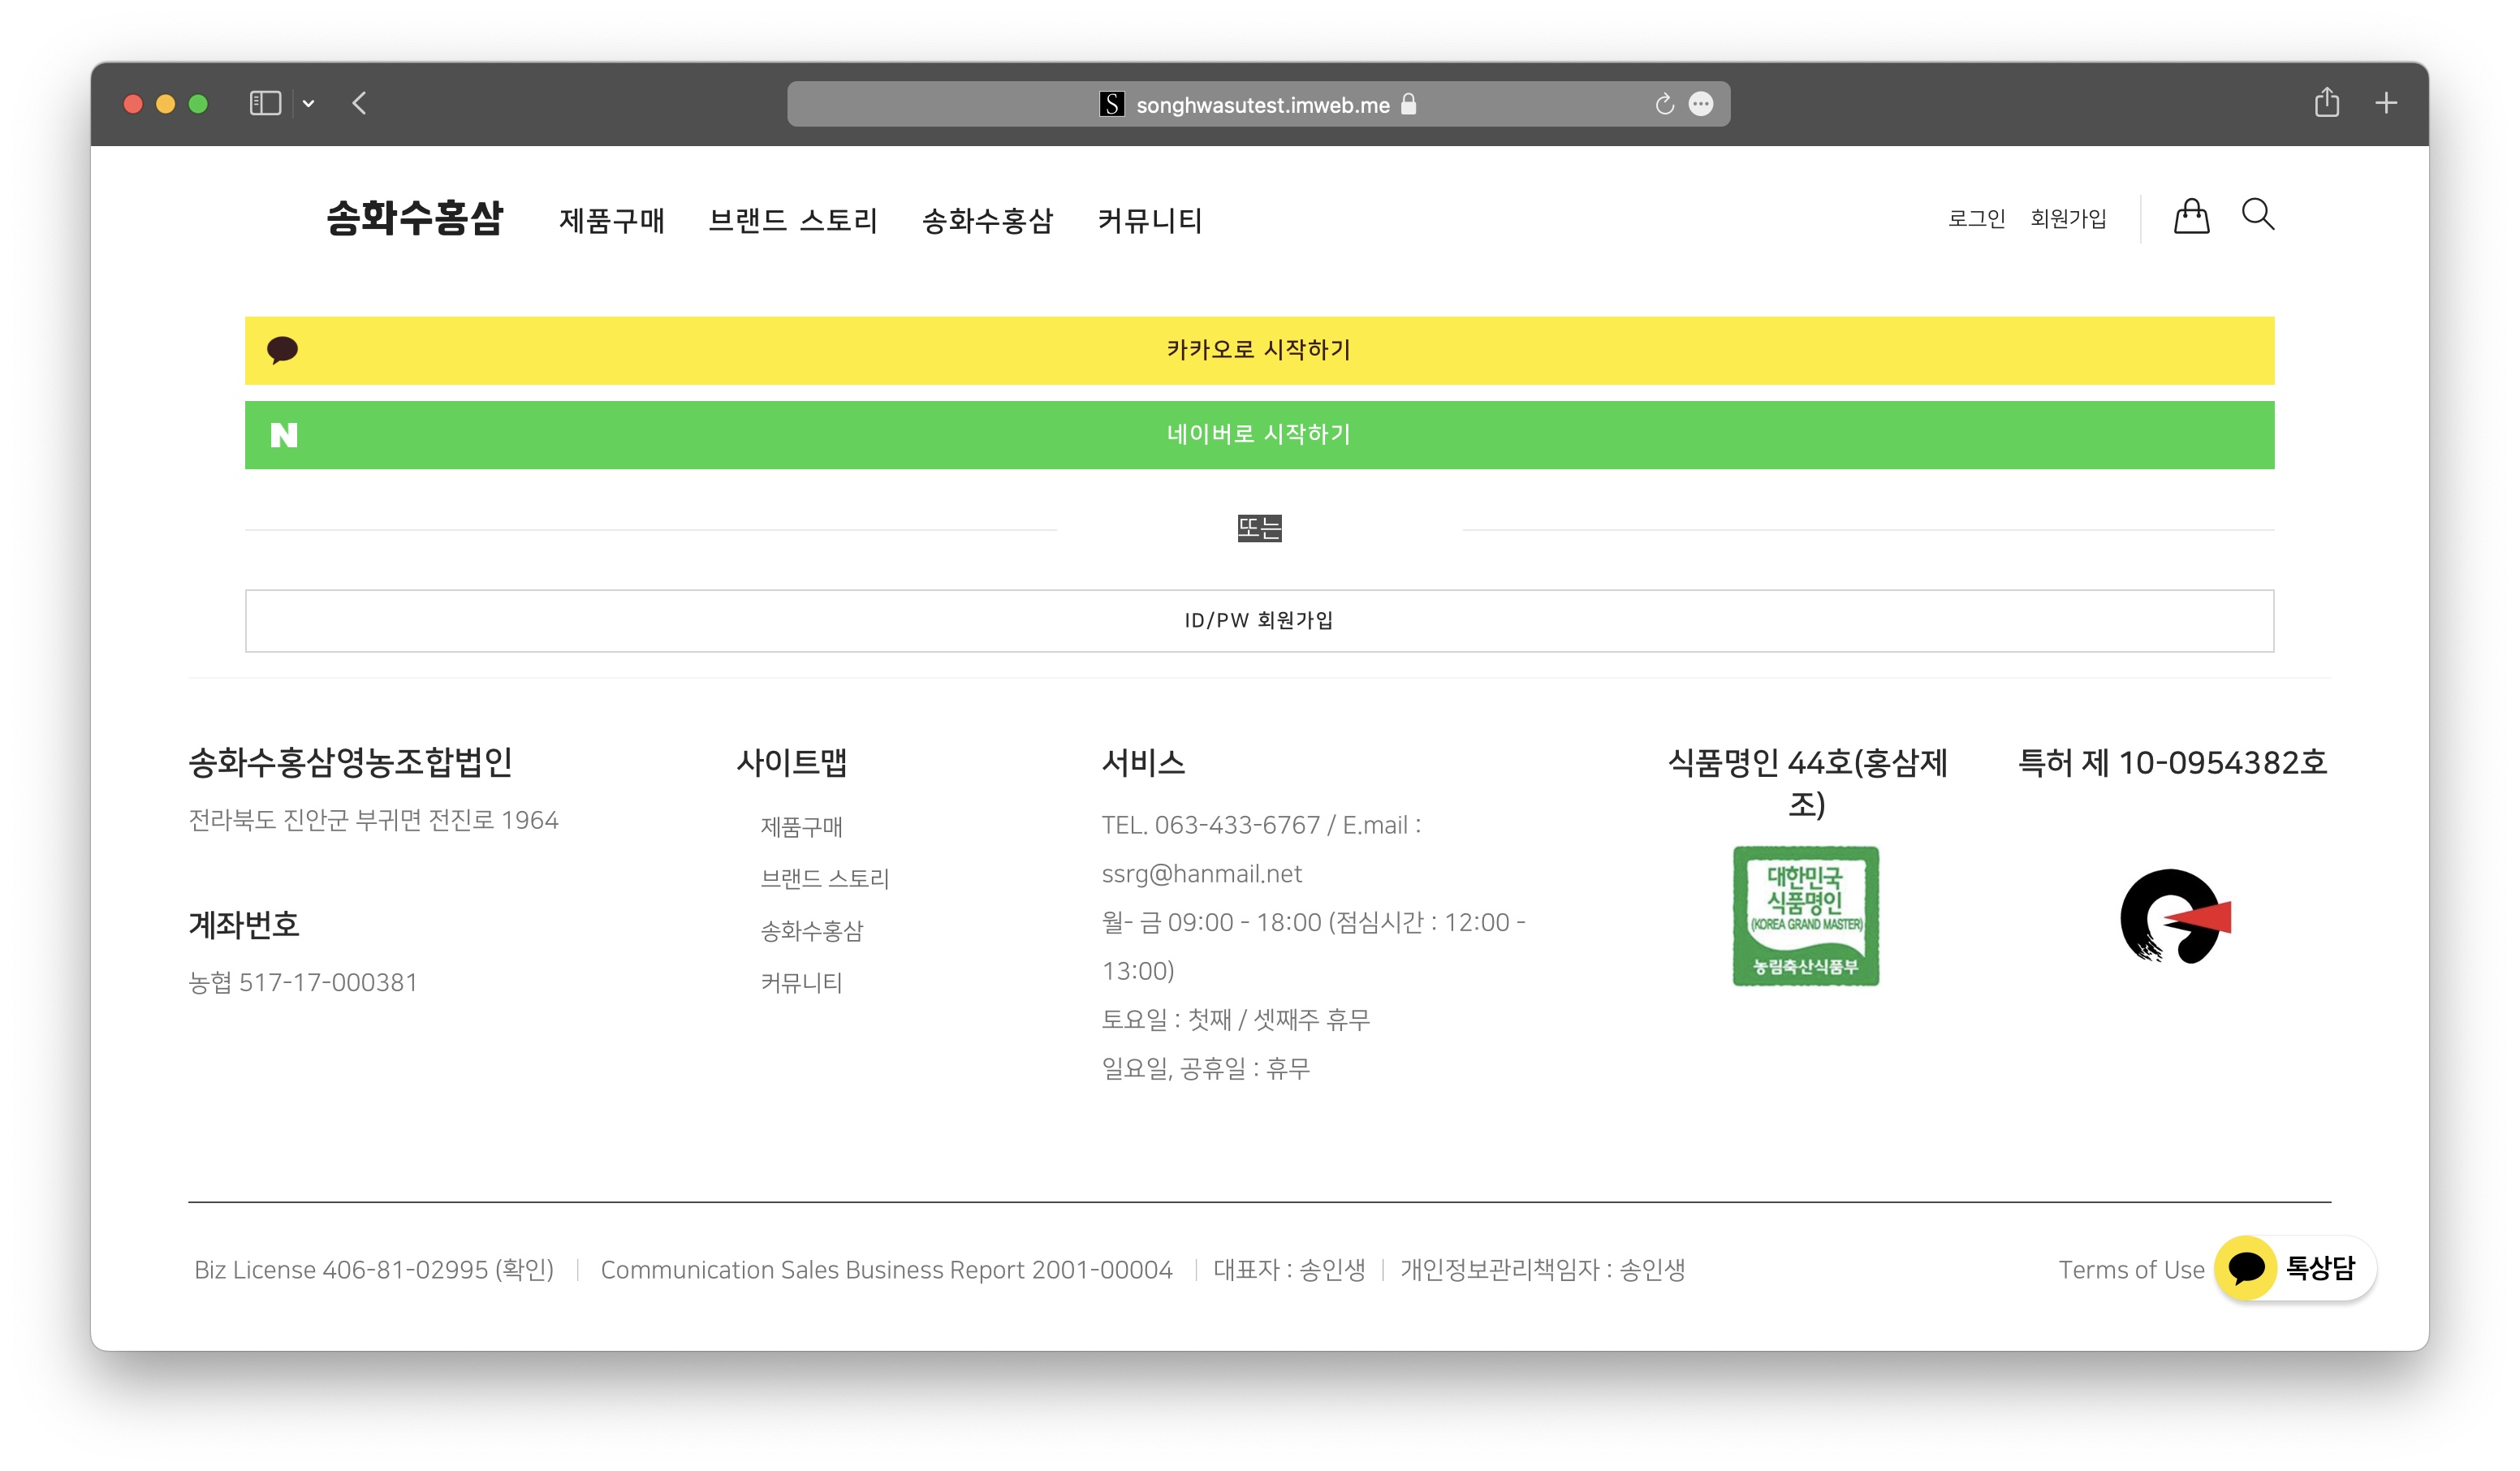2520x1471 pixels.
Task: Click the lock icon in address bar
Action: [x=1409, y=104]
